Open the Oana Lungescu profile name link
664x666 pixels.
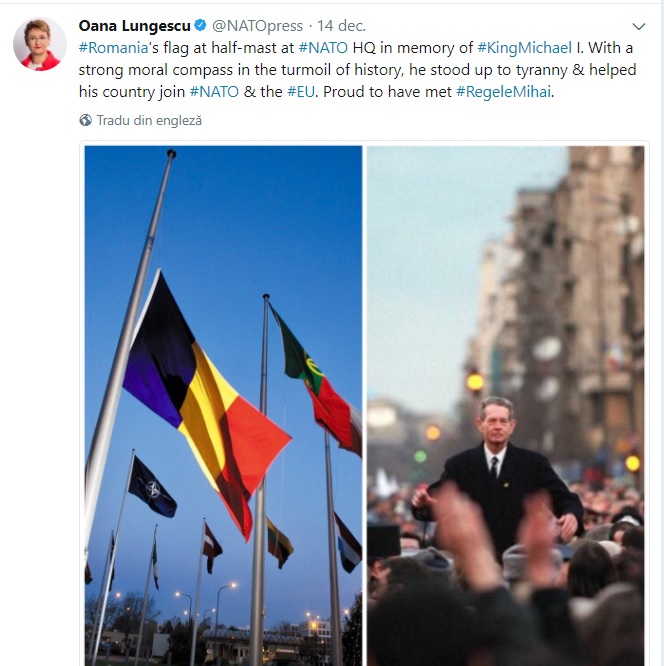click(134, 26)
